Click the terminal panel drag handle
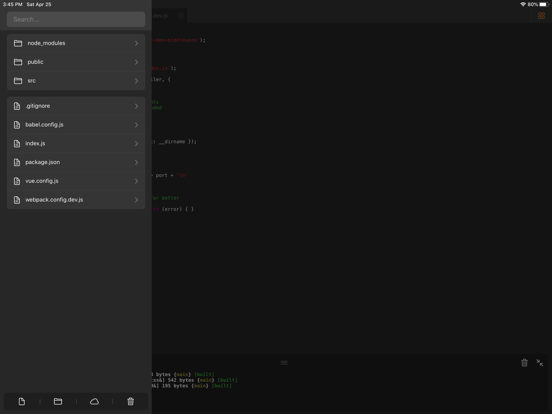Viewport: 552px width, 414px height. click(x=284, y=363)
